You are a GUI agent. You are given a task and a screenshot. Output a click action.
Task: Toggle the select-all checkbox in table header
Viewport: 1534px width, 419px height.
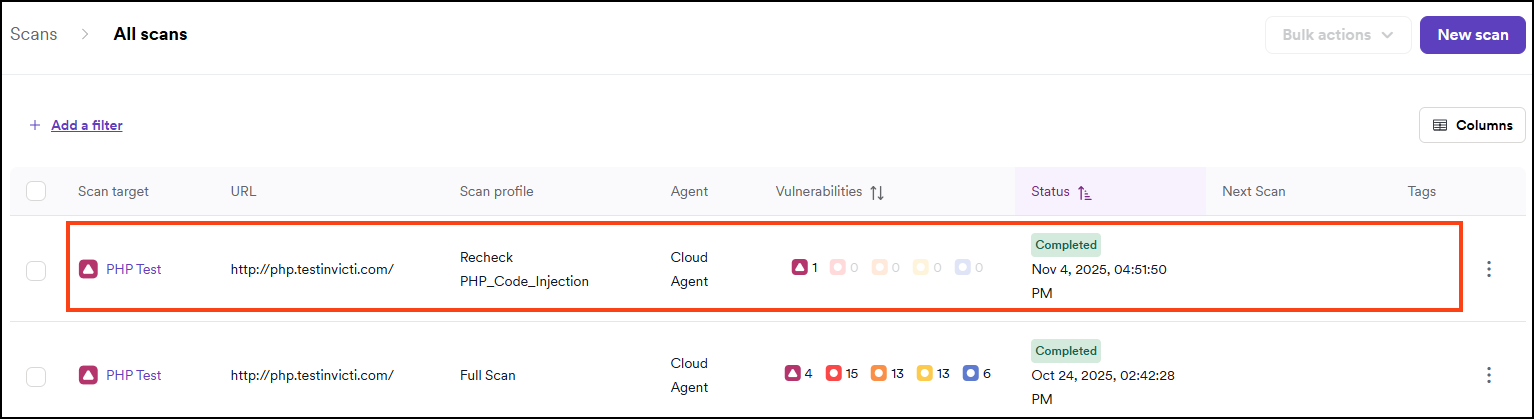(x=36, y=191)
